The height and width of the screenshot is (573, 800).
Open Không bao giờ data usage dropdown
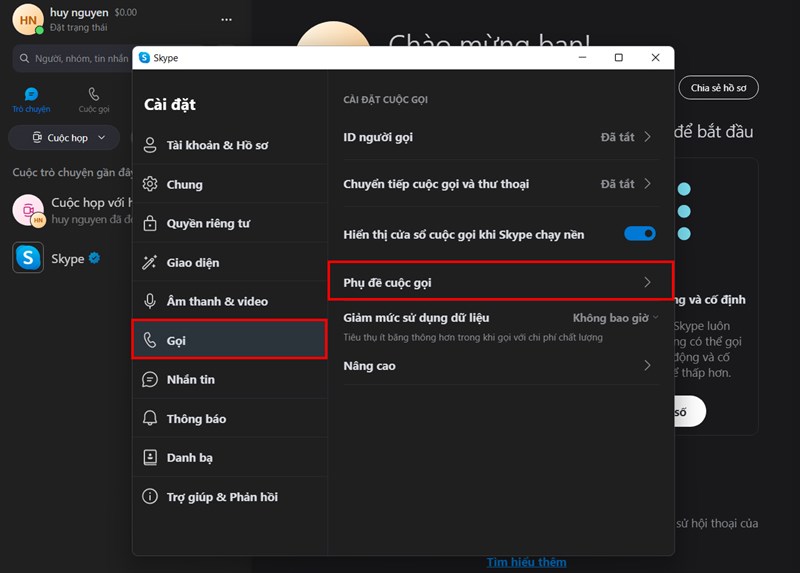(x=615, y=318)
